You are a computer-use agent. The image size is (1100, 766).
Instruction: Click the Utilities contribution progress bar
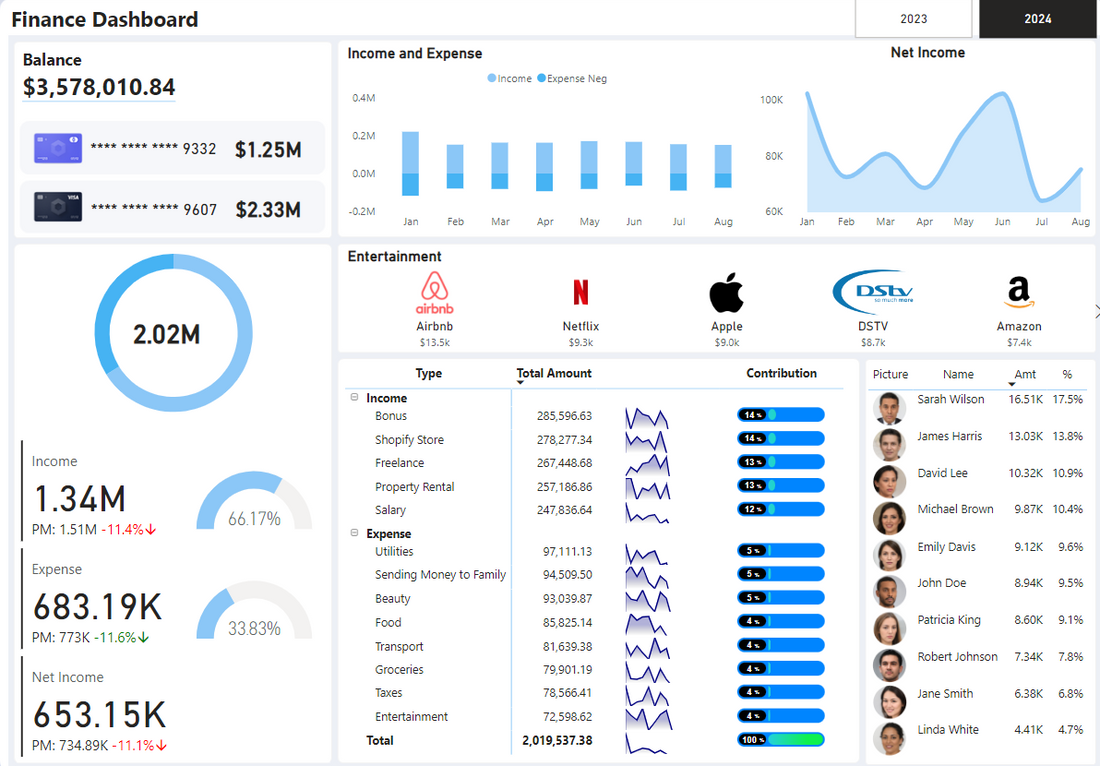click(x=780, y=551)
